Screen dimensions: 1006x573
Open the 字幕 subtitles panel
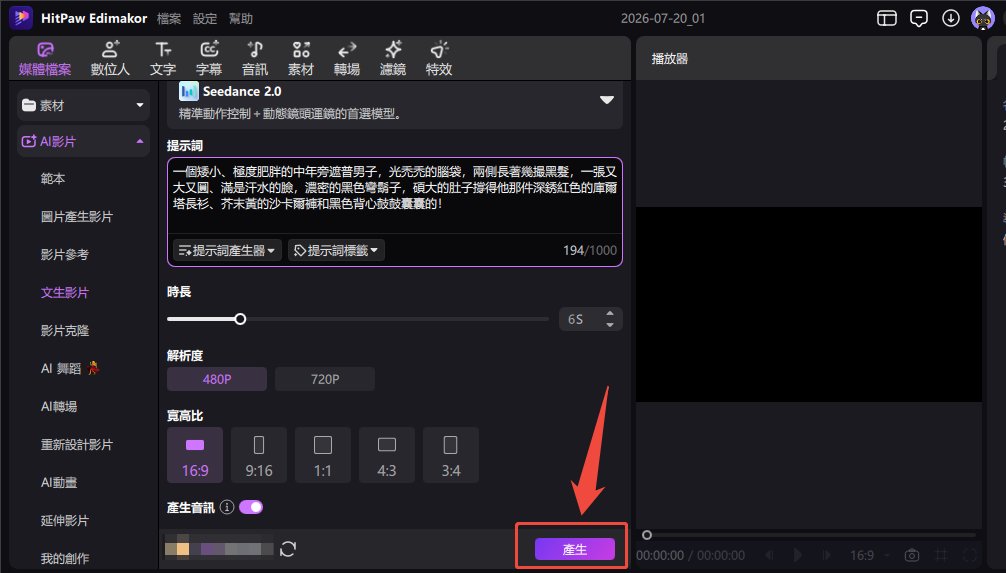pyautogui.click(x=209, y=58)
